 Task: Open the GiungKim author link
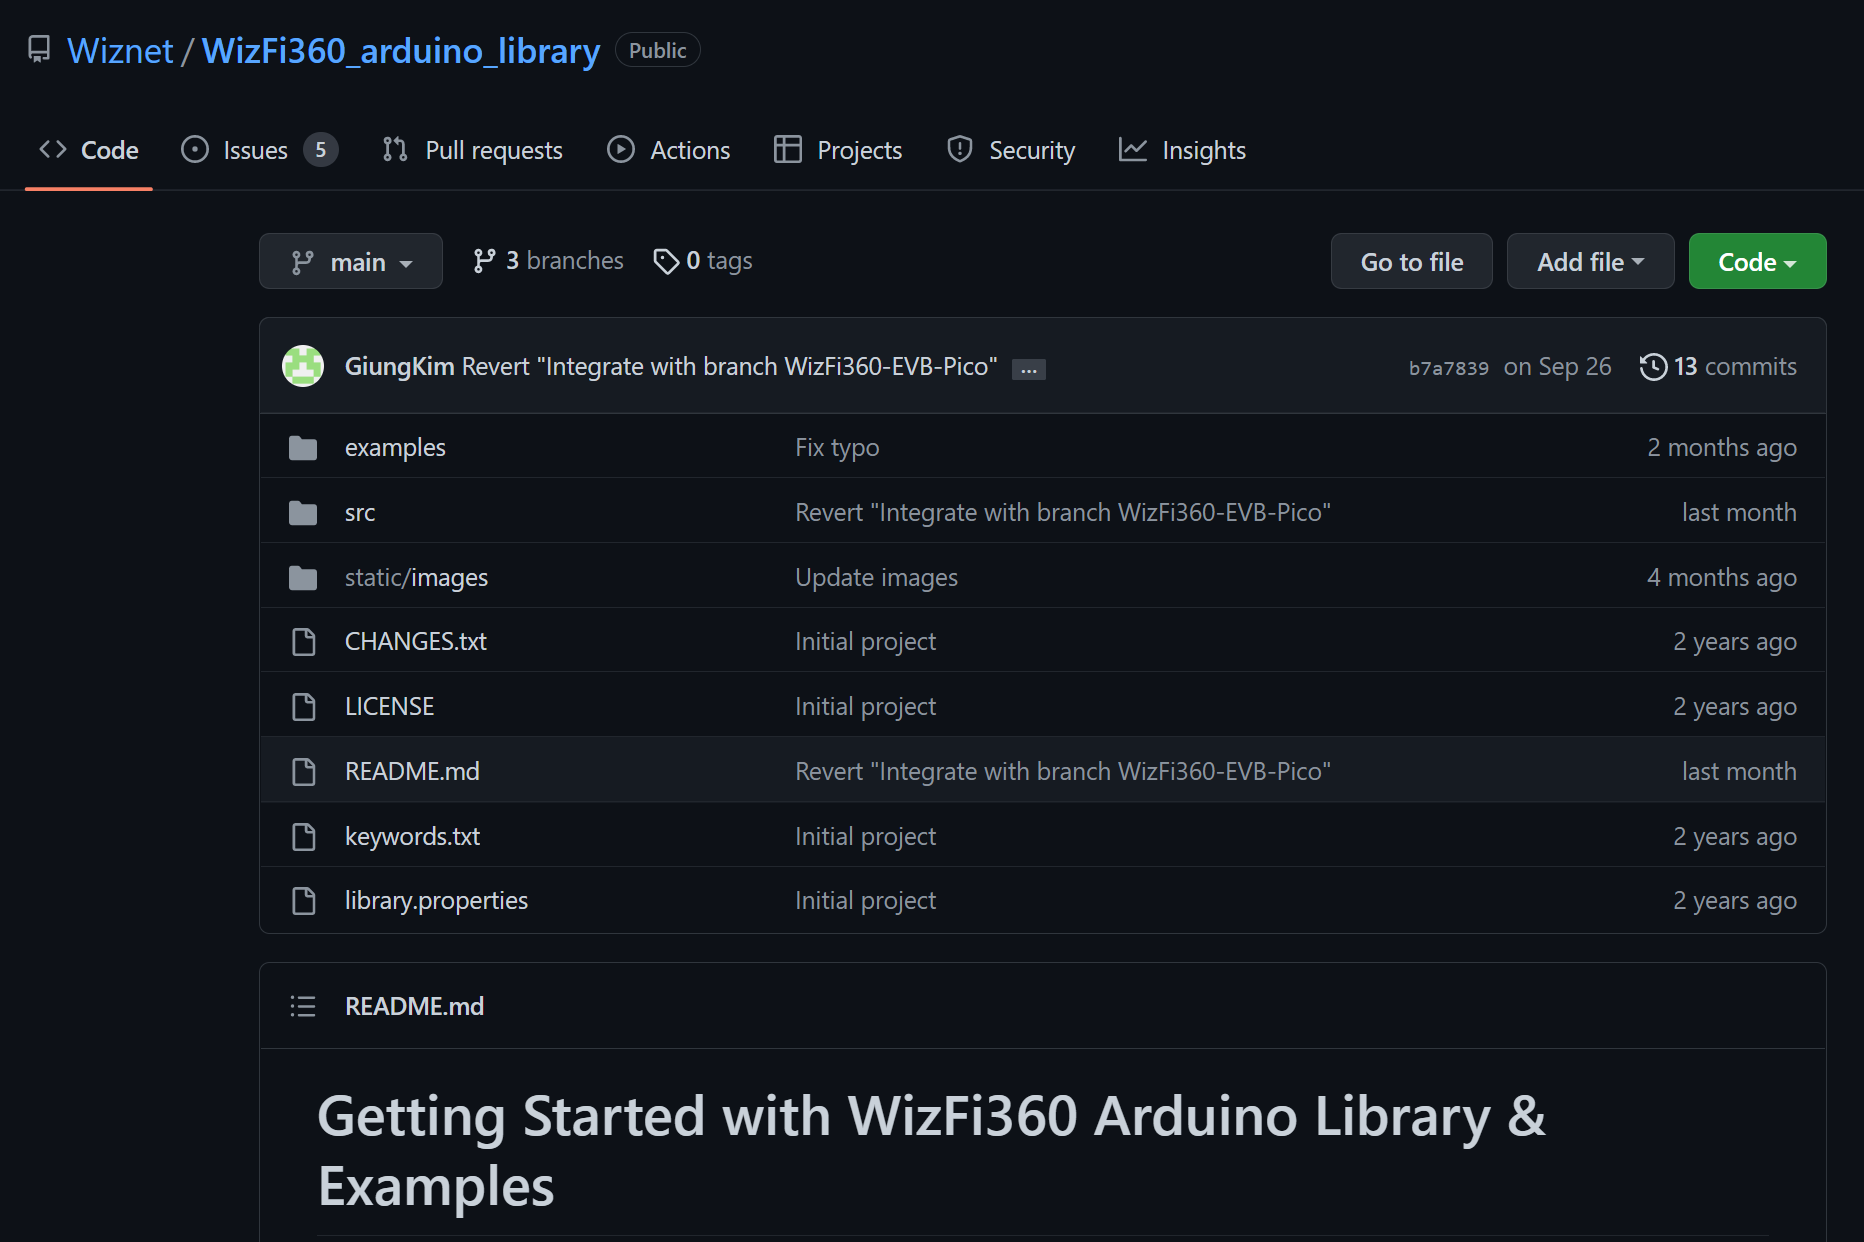click(399, 367)
